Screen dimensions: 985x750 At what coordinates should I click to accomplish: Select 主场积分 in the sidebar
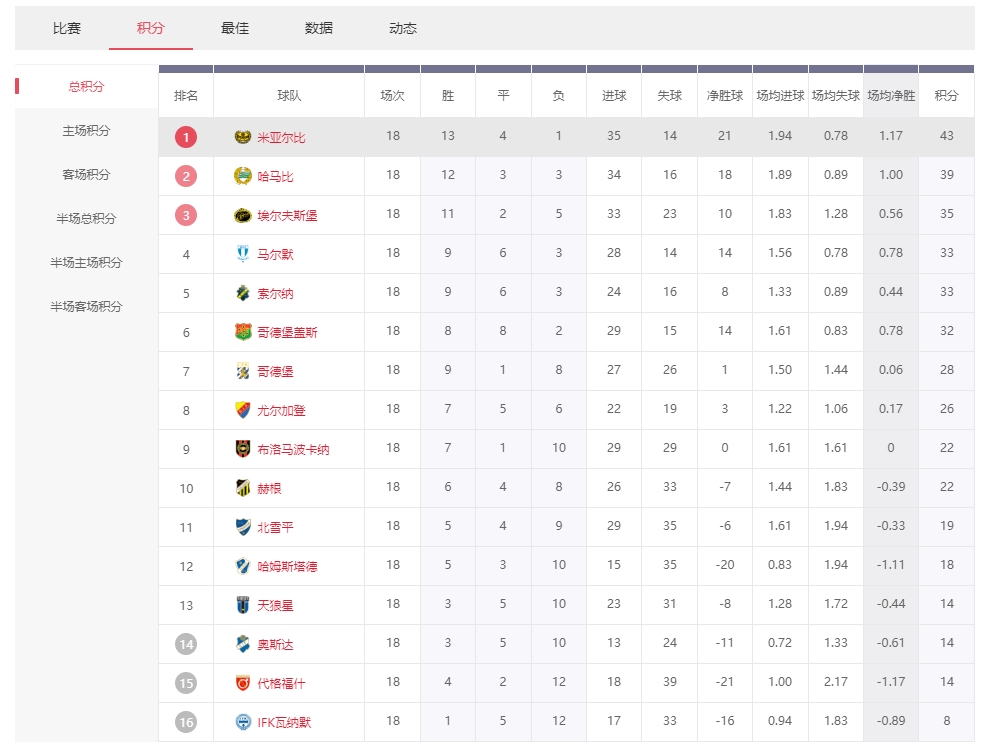pos(86,131)
